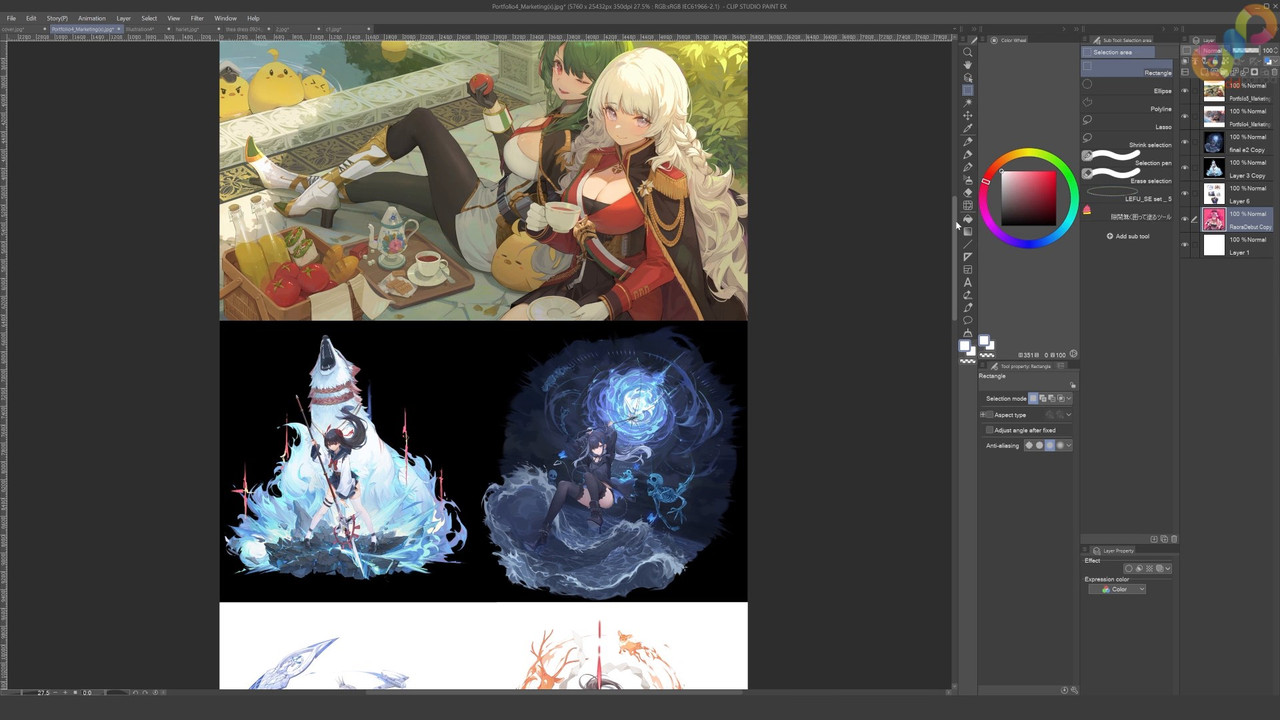Open the Expression color dropdown
The width and height of the screenshot is (1280, 720).
pos(1117,589)
